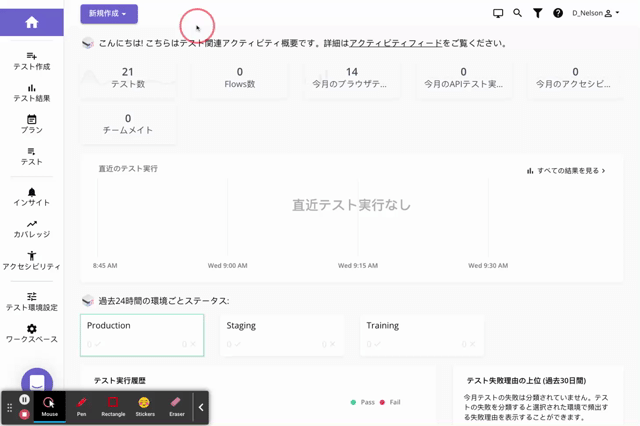Click the monitor display icon

498,13
